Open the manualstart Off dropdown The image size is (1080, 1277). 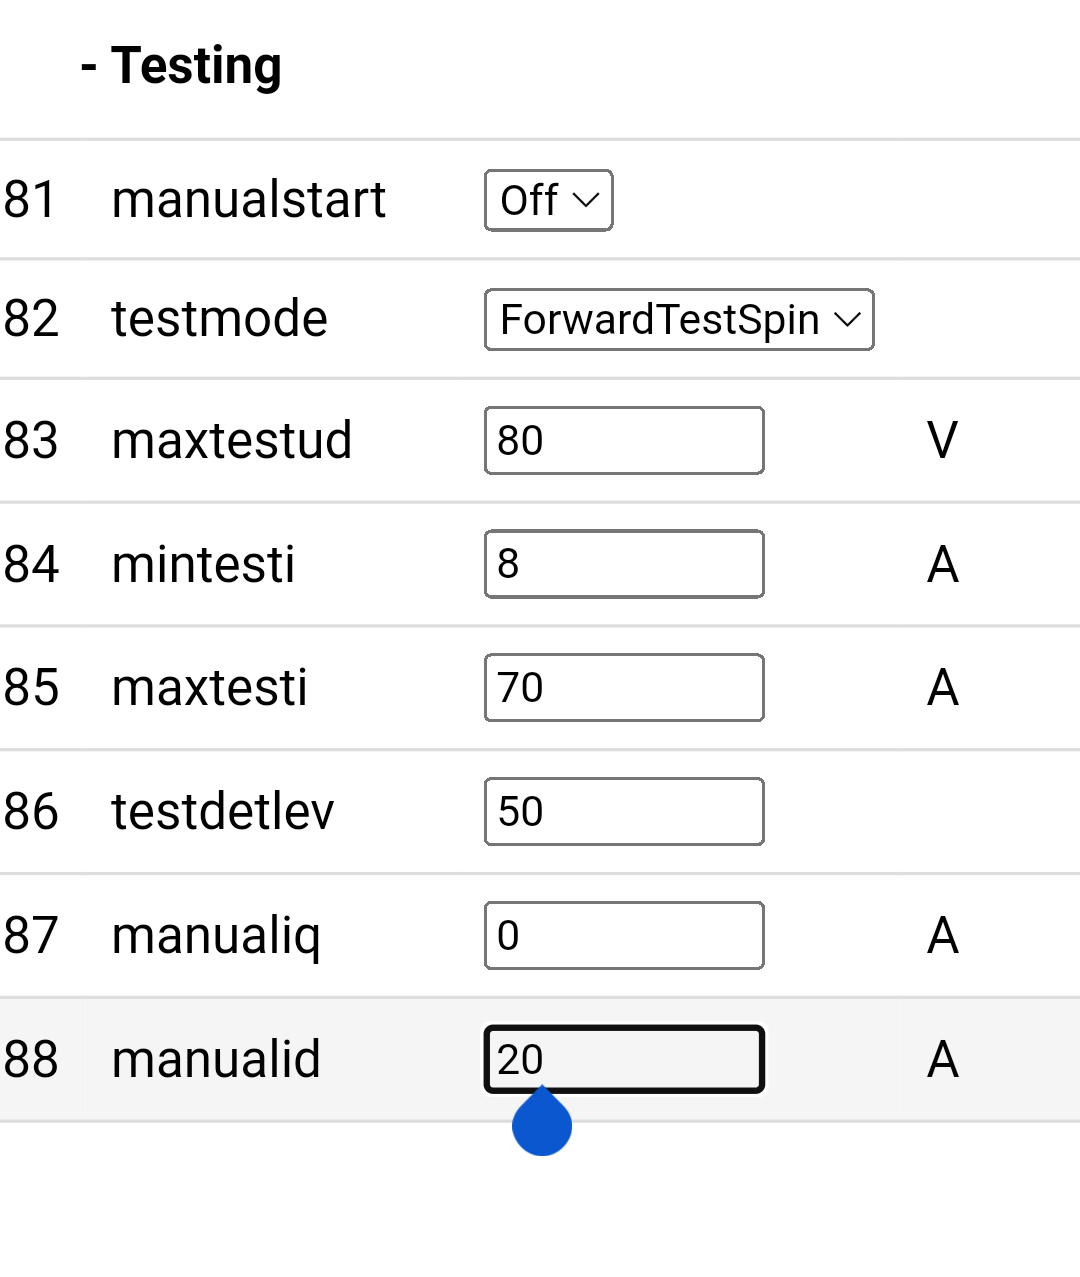[x=548, y=200]
